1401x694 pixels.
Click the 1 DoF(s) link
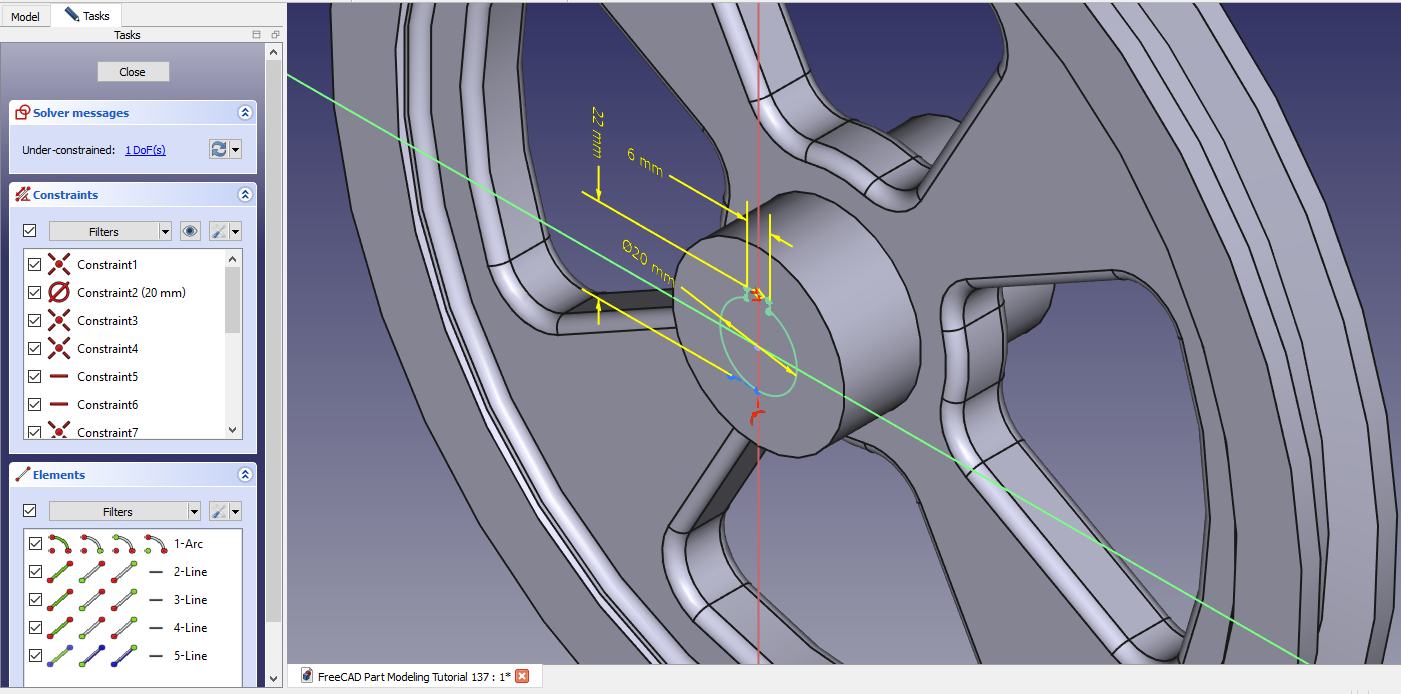tap(145, 150)
